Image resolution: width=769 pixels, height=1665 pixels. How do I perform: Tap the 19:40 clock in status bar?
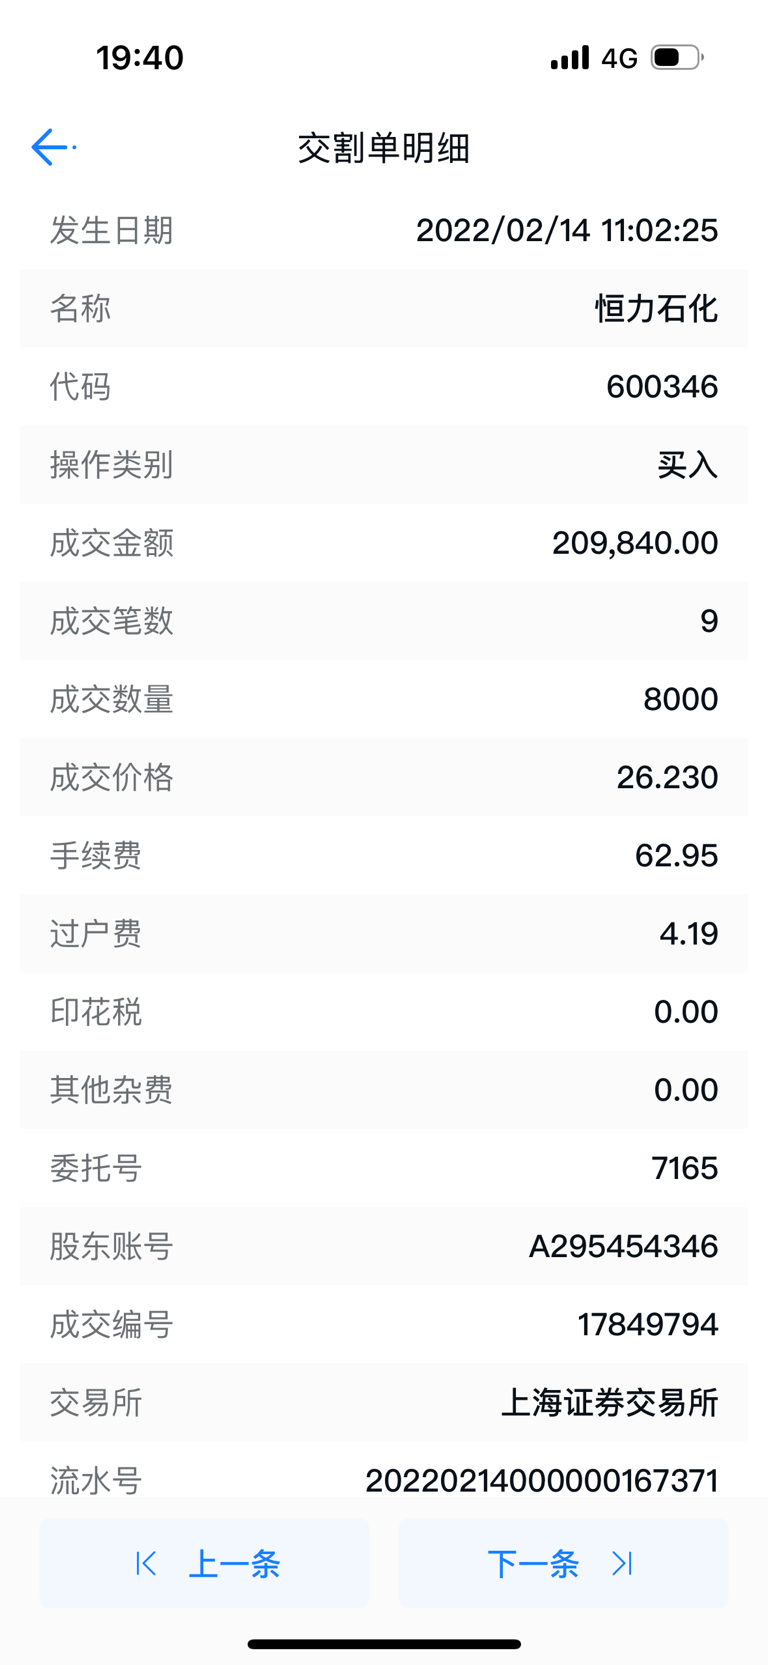point(140,57)
